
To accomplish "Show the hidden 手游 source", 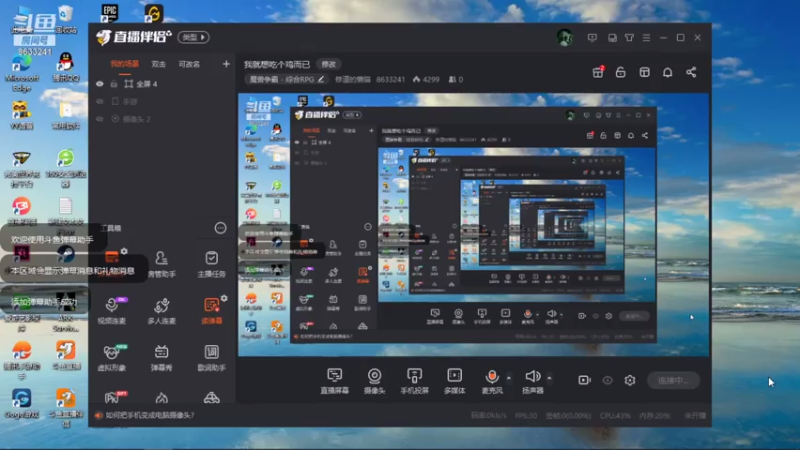I will [x=100, y=102].
